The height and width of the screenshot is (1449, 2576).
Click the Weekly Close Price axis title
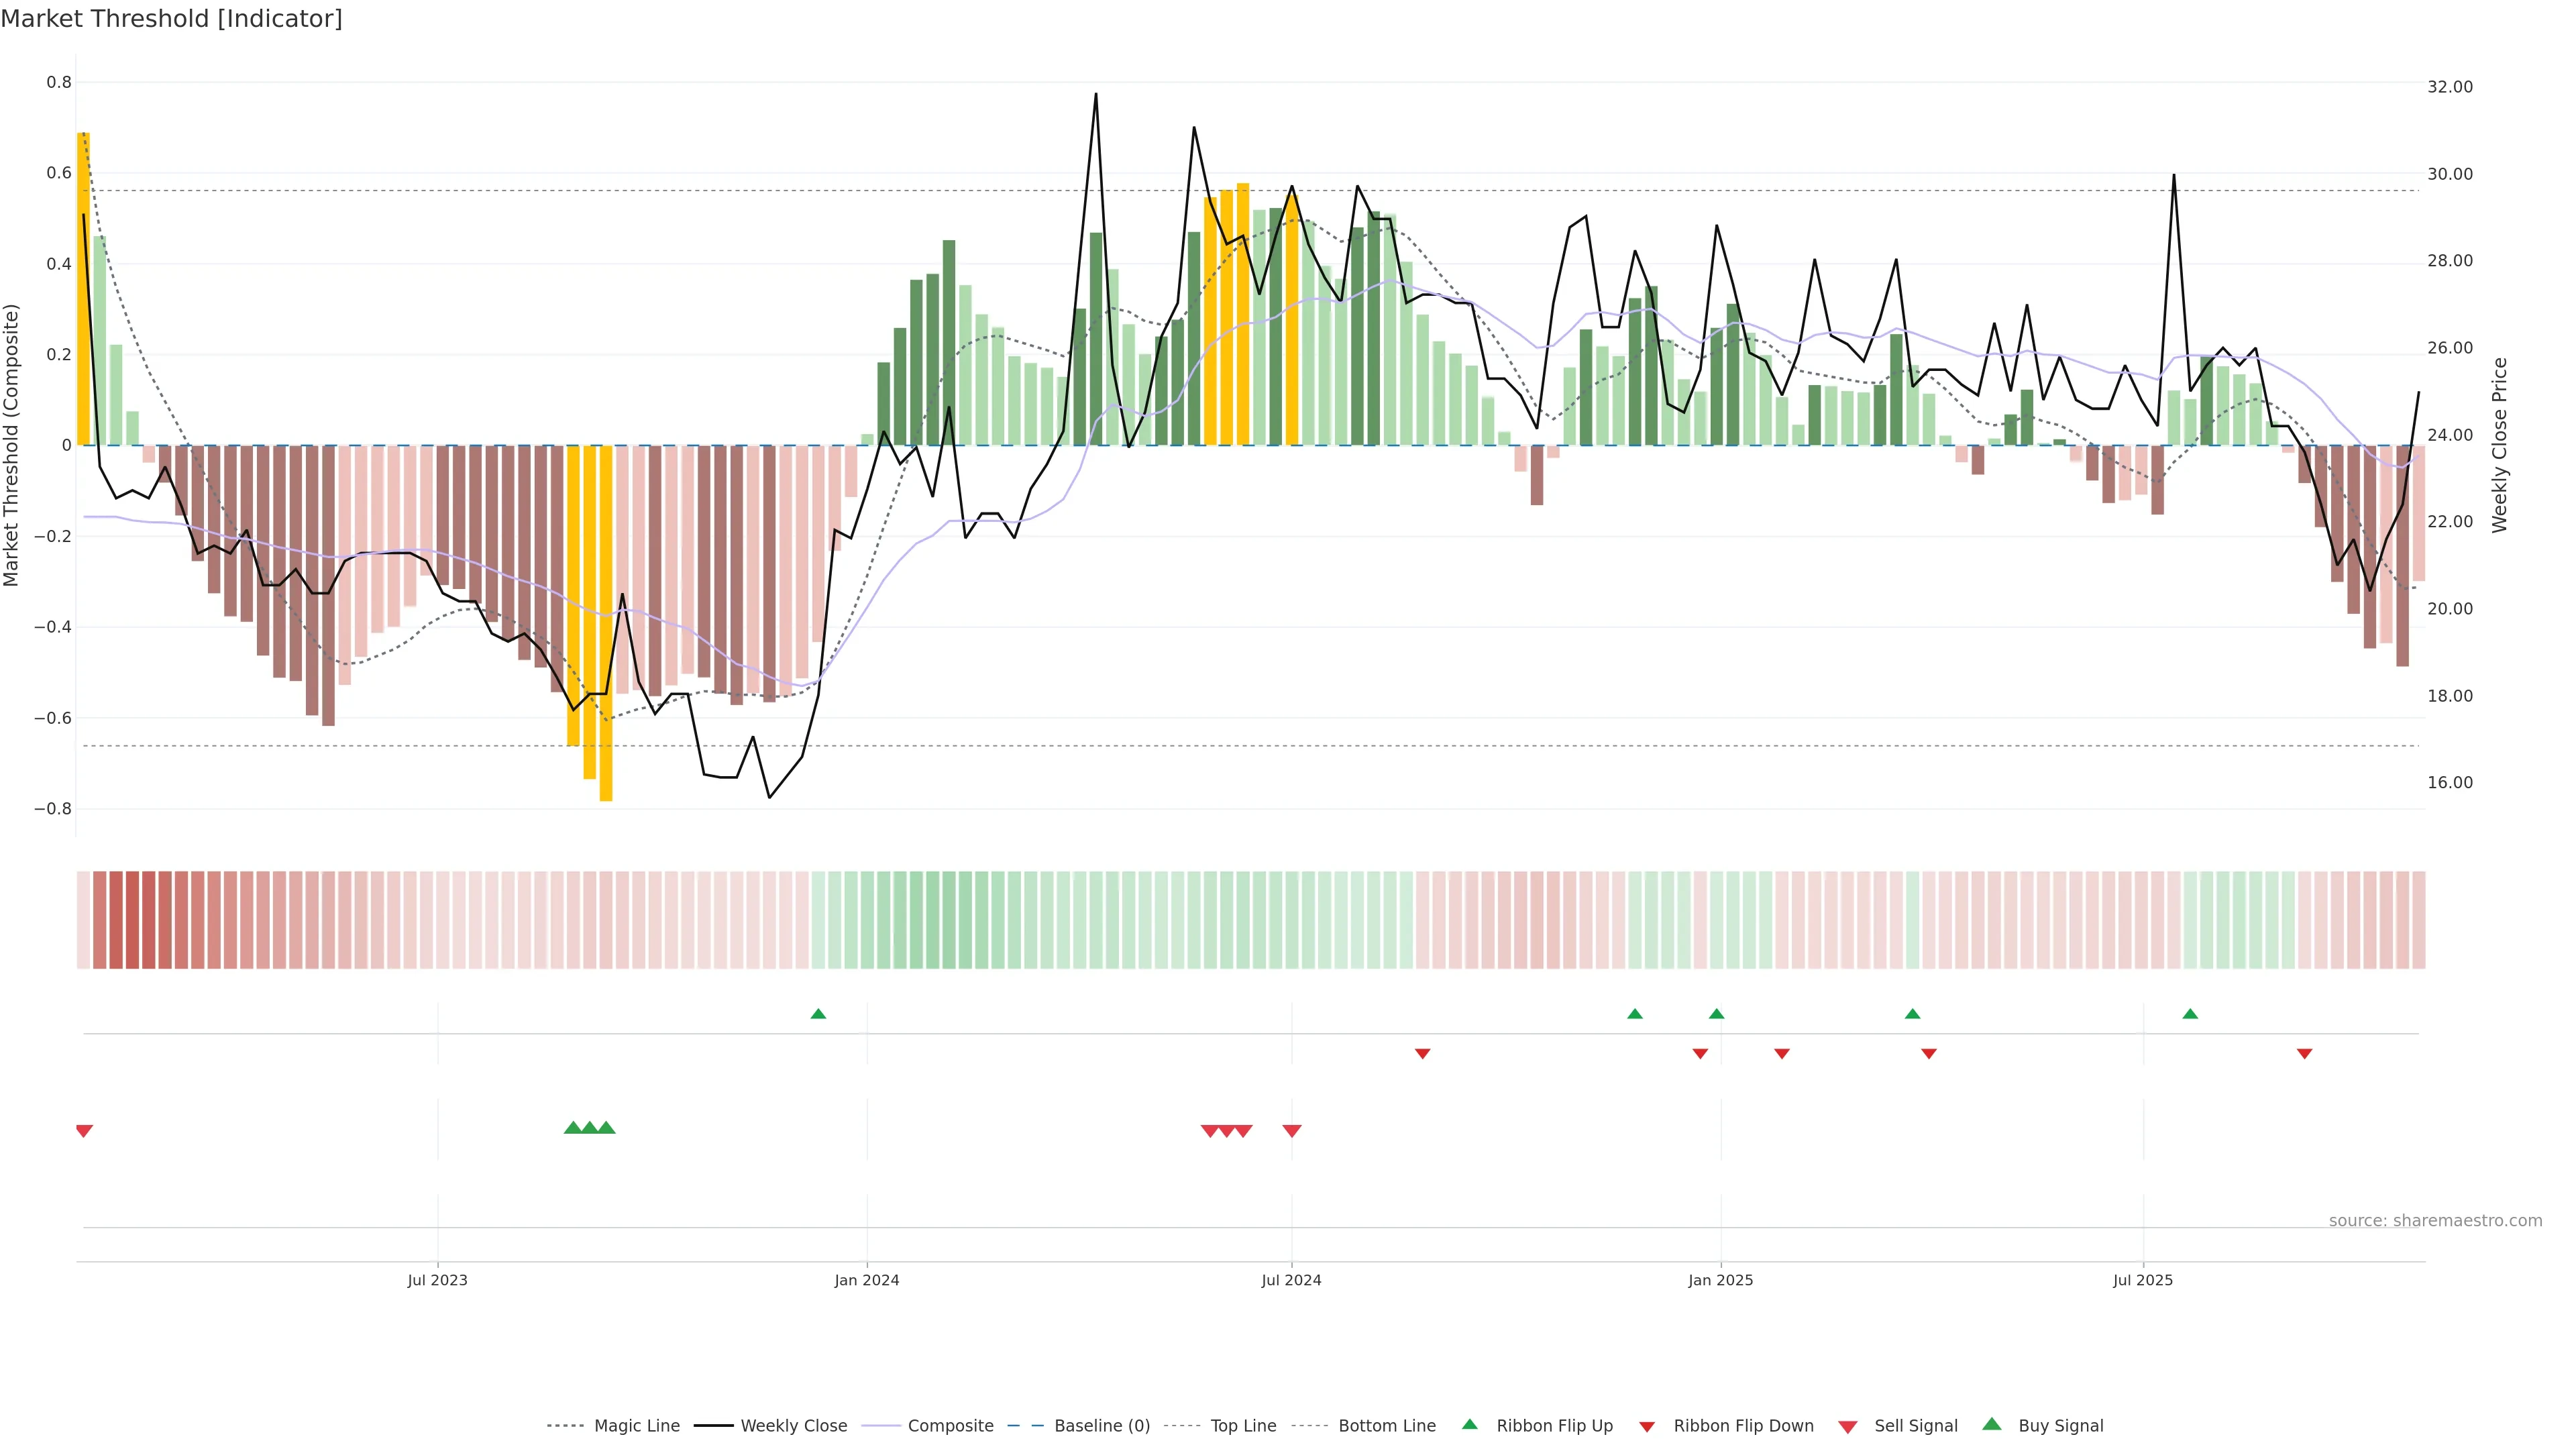pyautogui.click(x=2500, y=445)
